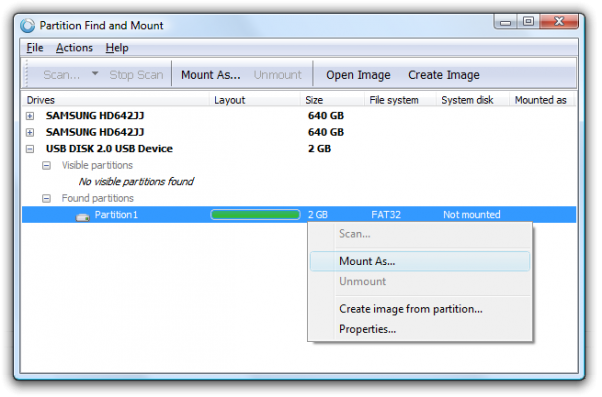602x397 pixels.
Task: Open the Actions menu
Action: click(74, 48)
